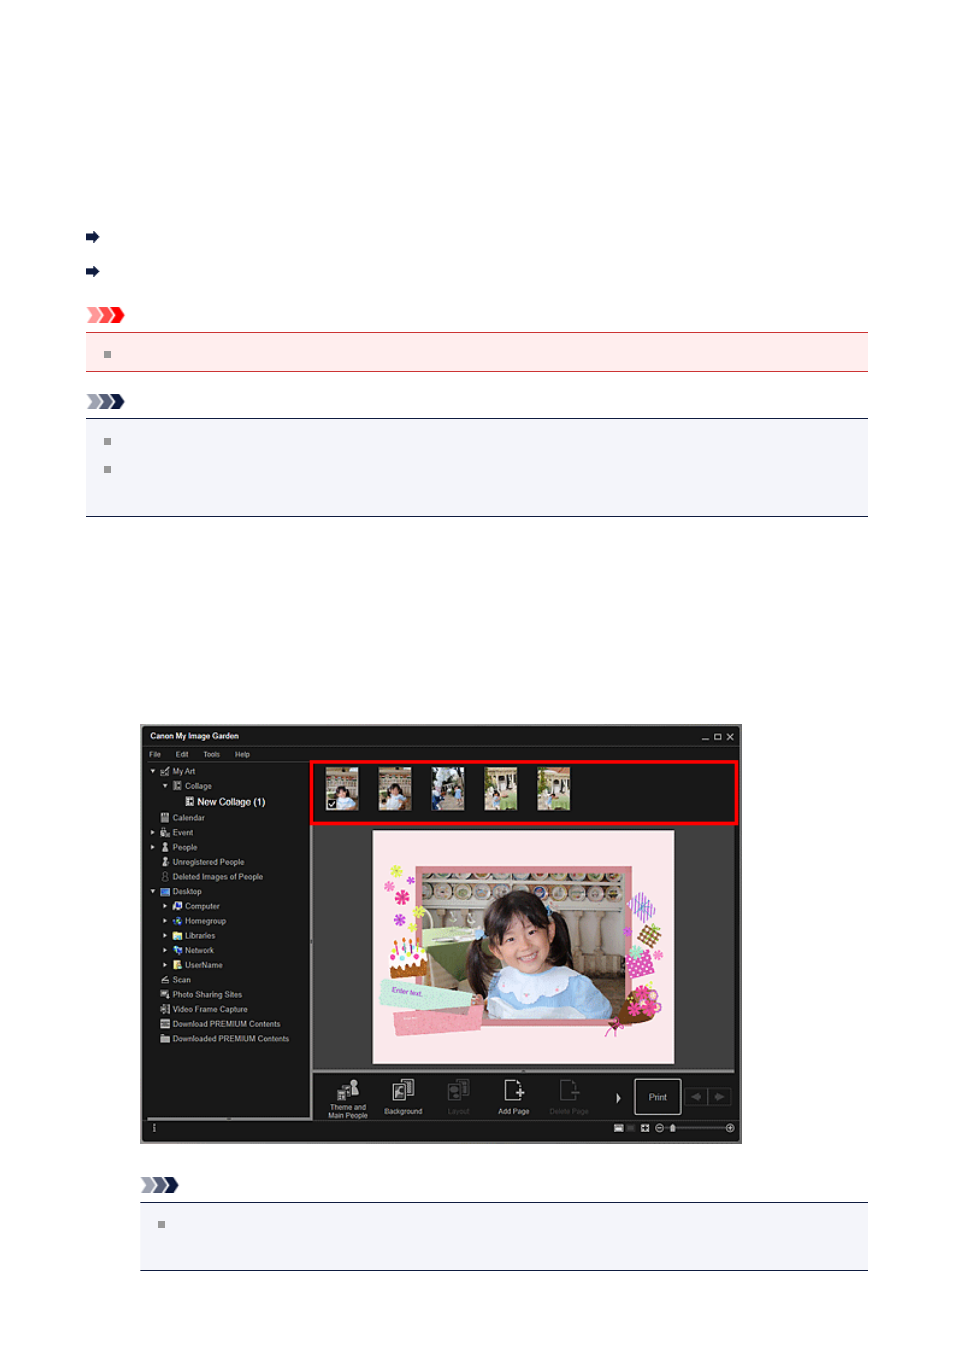Click the People icon

tap(165, 847)
